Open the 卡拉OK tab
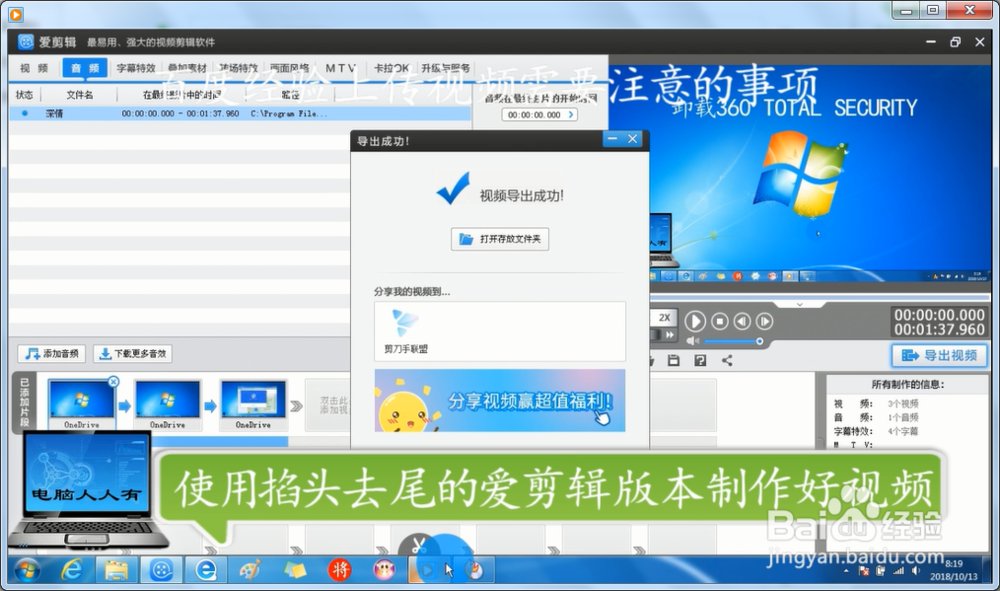Image resolution: width=1000 pixels, height=591 pixels. click(x=391, y=68)
